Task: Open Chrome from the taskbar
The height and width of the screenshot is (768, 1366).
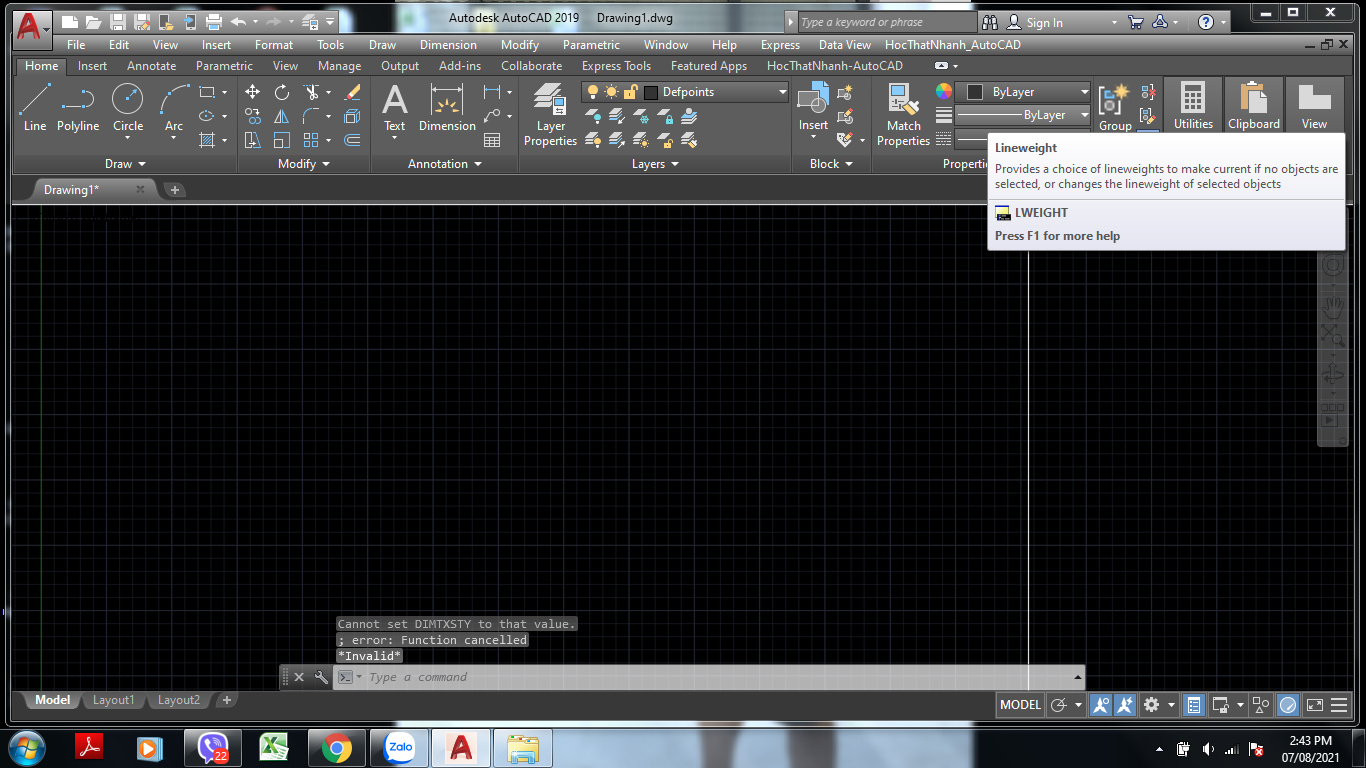Action: (x=336, y=748)
